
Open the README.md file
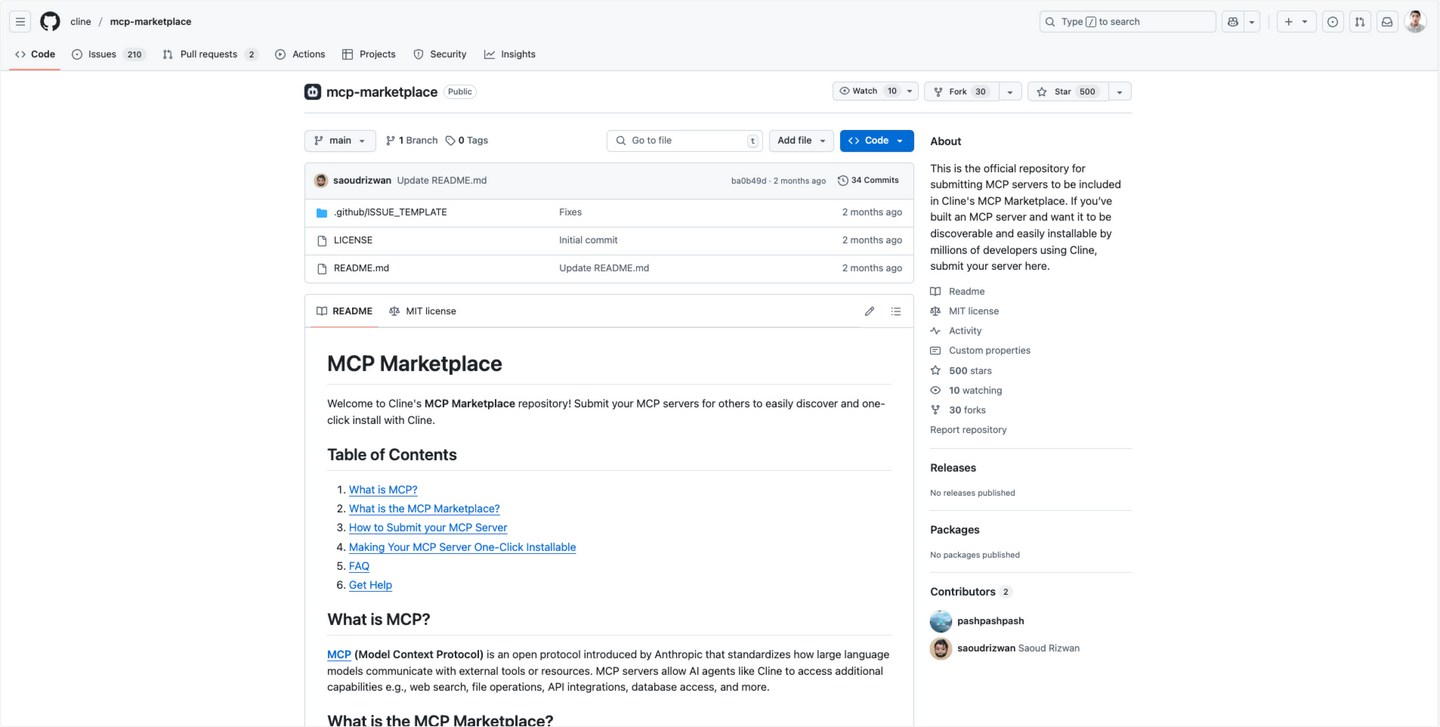click(x=361, y=268)
